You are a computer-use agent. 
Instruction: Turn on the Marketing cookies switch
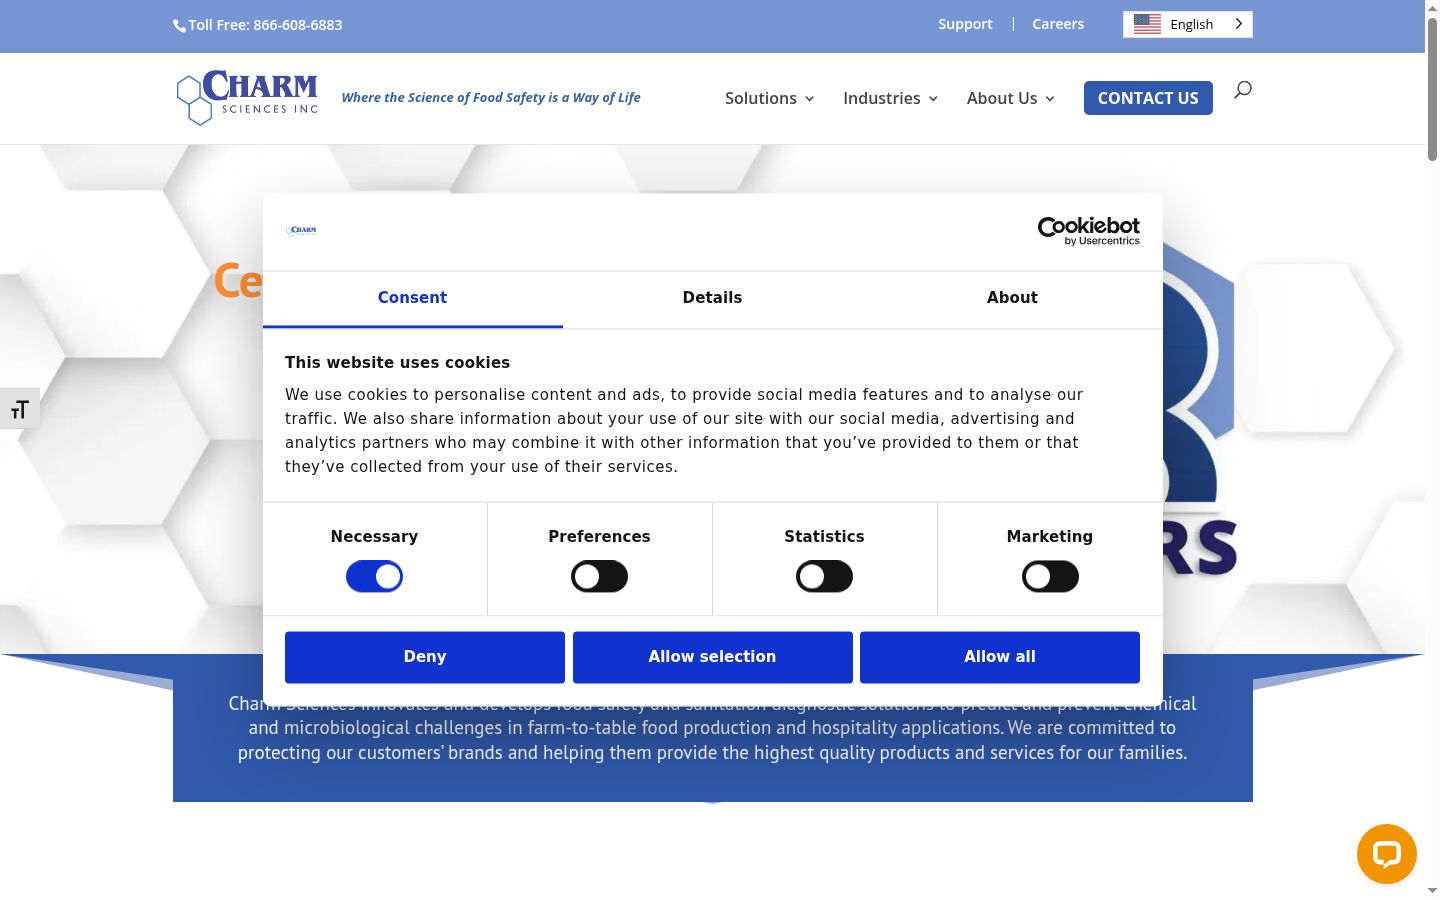click(x=1050, y=576)
